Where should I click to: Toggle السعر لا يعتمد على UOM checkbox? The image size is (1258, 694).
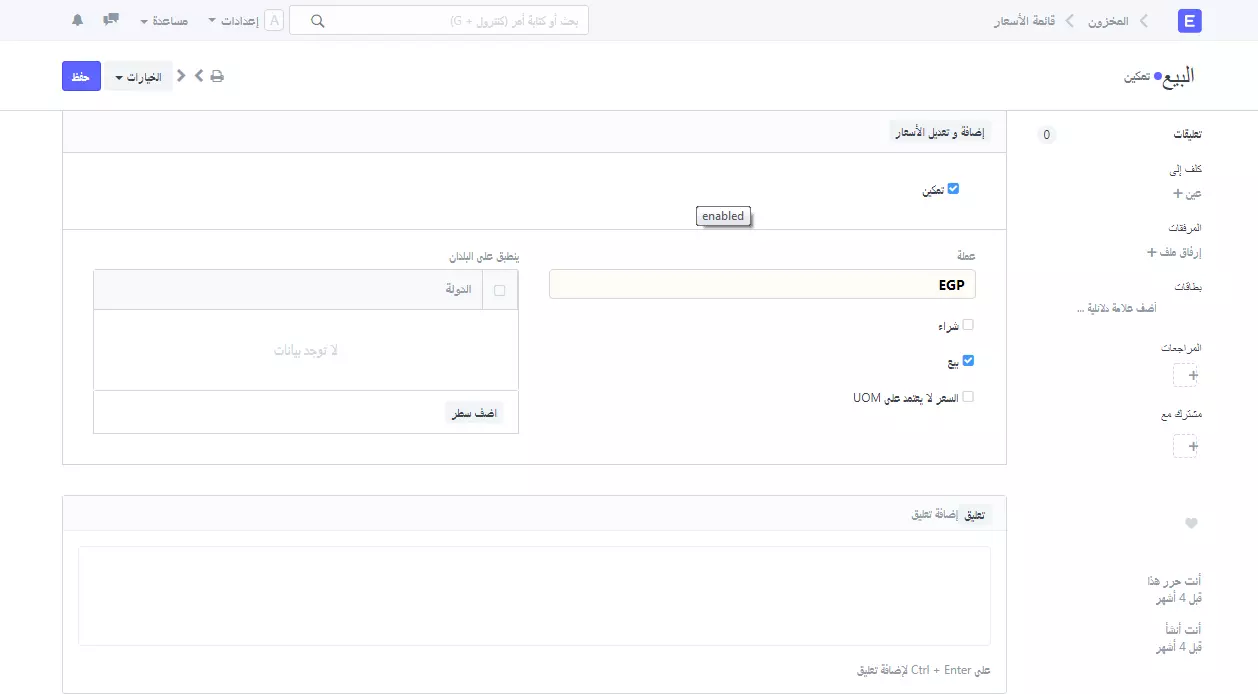pyautogui.click(x=968, y=397)
